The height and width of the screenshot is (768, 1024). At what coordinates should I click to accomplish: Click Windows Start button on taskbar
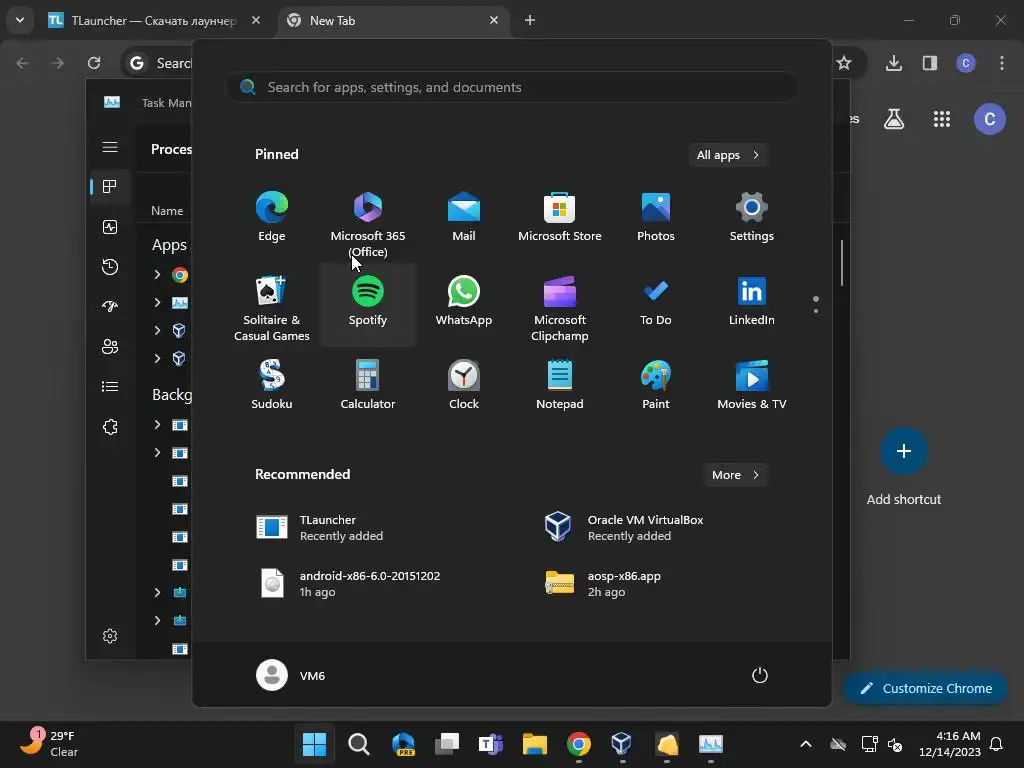point(314,744)
